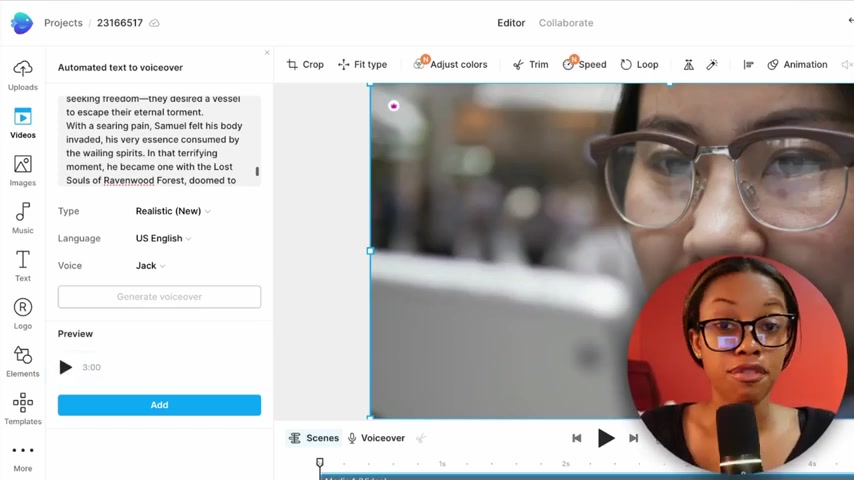The height and width of the screenshot is (480, 854).
Task: Click the app logo icon
Action: pyautogui.click(x=22, y=23)
